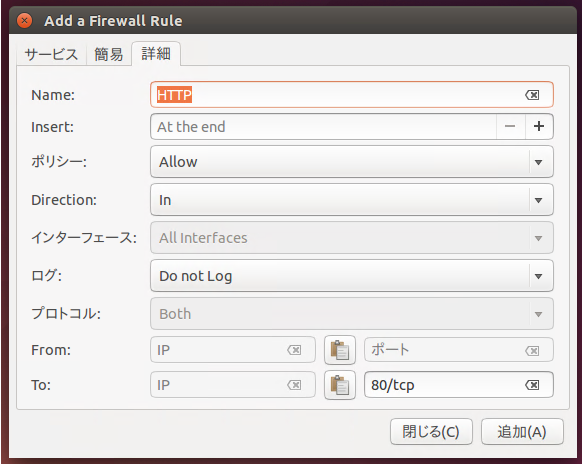Image resolution: width=582 pixels, height=464 pixels.
Task: Click the 追加(A) button
Action: 522,432
